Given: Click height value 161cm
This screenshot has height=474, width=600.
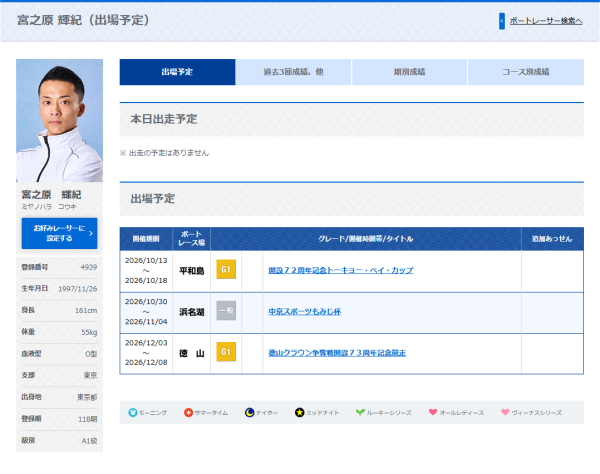Looking at the screenshot, I should tap(86, 311).
